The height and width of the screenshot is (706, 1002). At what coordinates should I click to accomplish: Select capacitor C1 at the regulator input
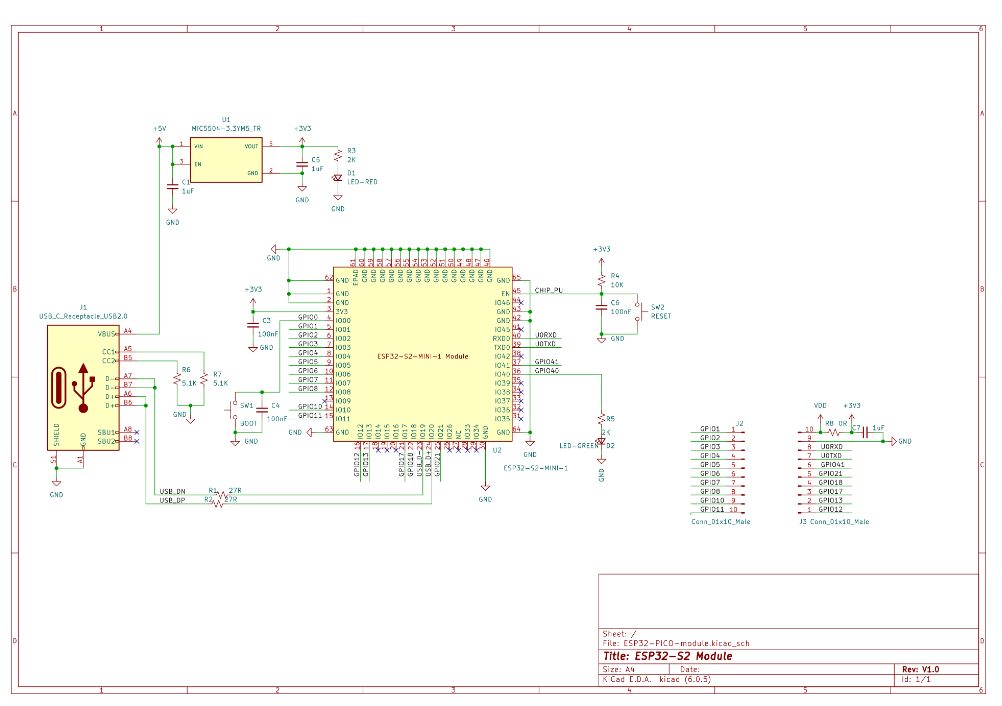click(x=172, y=187)
